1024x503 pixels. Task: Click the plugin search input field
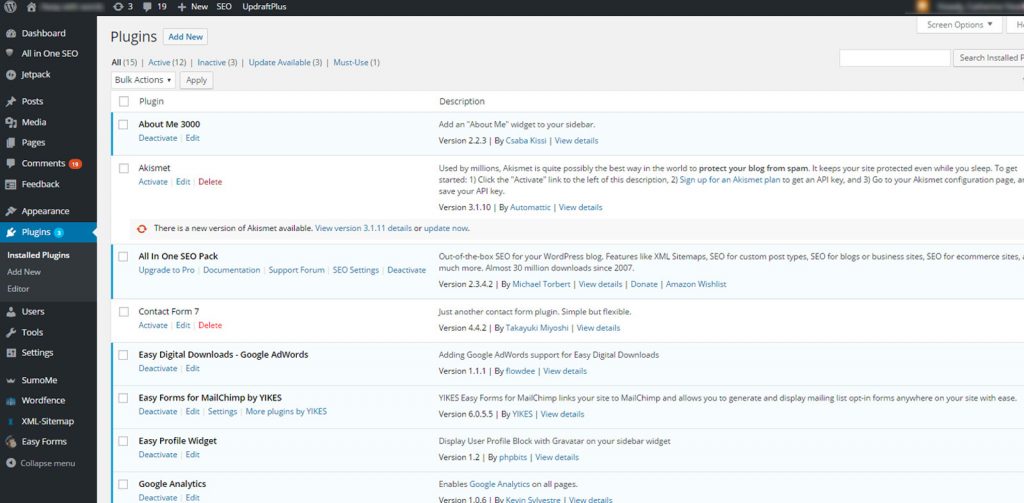[x=894, y=58]
